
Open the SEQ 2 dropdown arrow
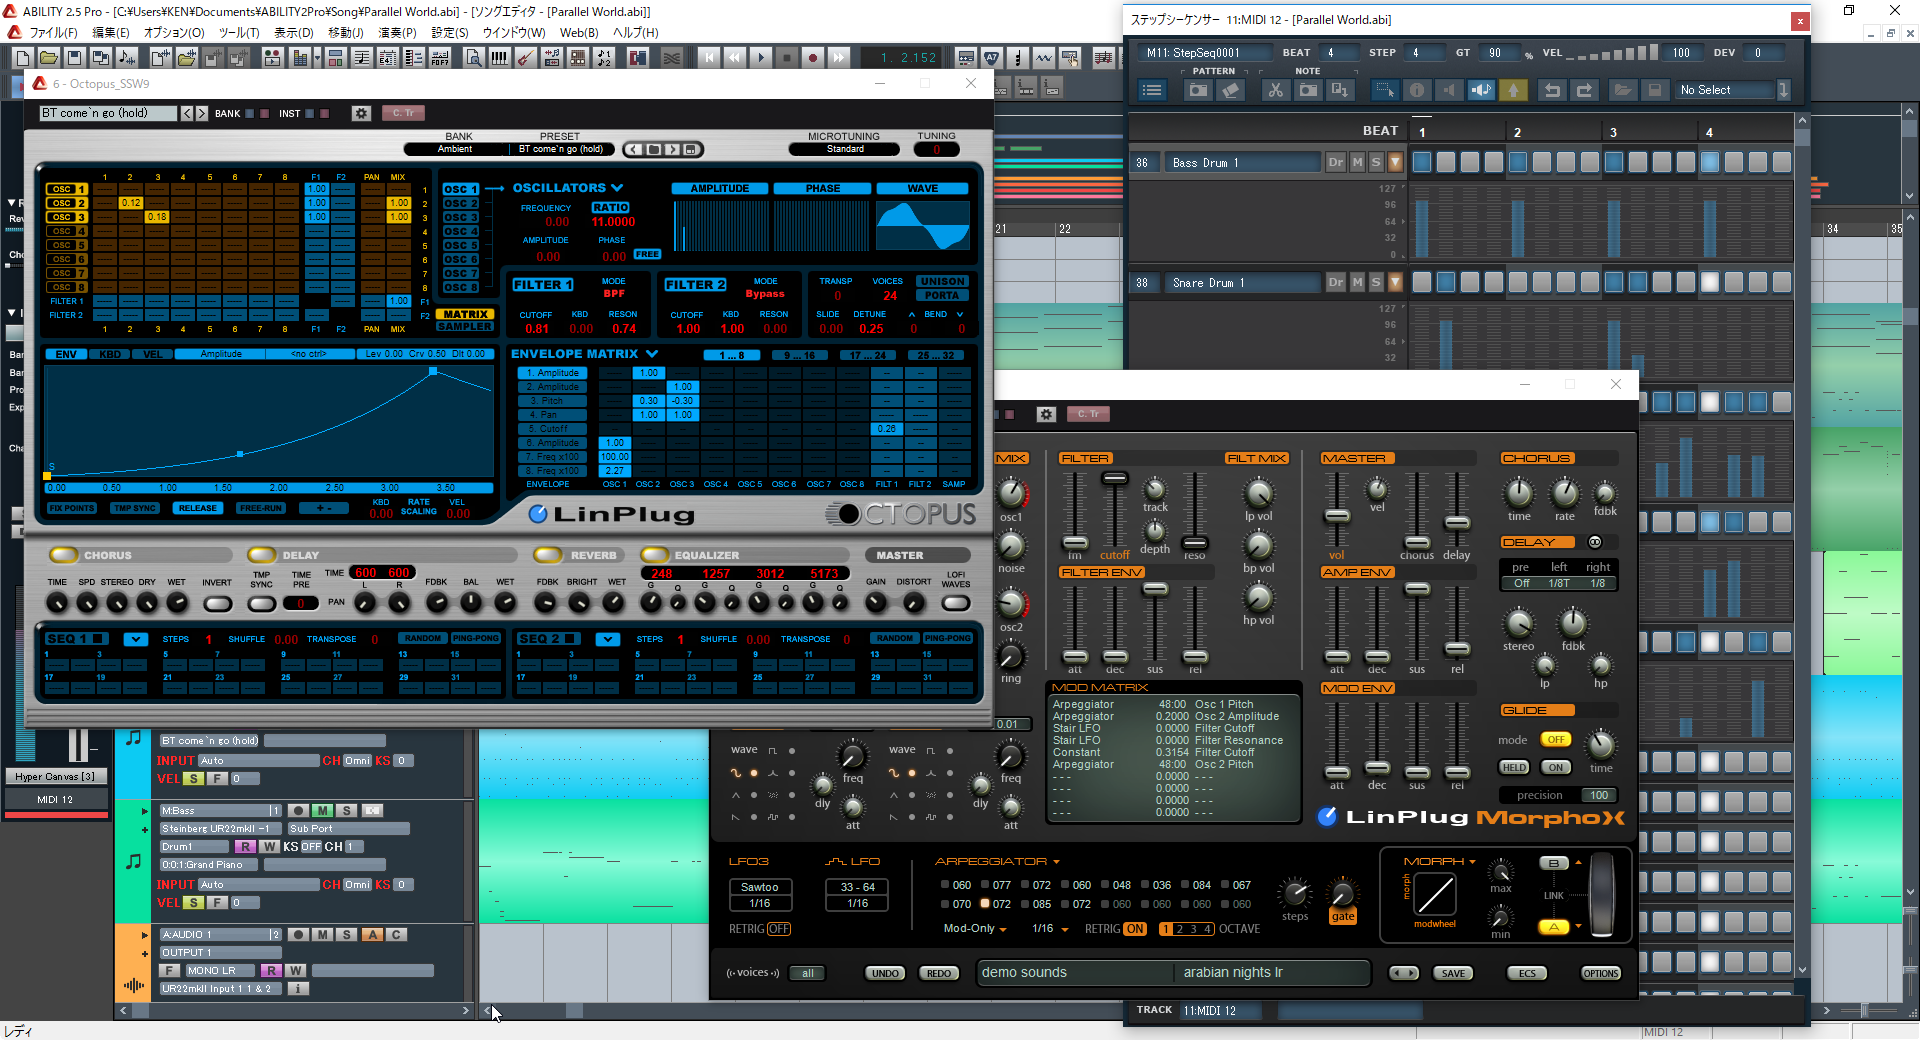(x=608, y=639)
